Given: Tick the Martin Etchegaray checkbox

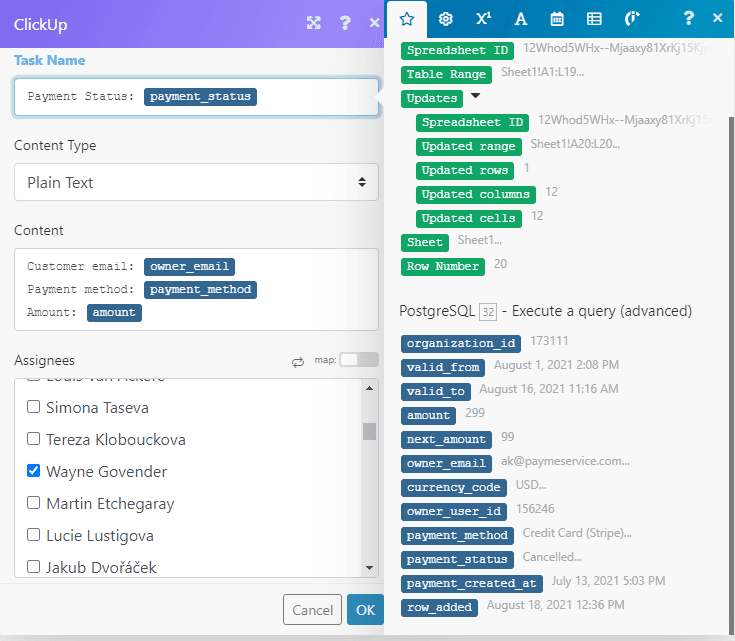Looking at the screenshot, I should 33,503.
